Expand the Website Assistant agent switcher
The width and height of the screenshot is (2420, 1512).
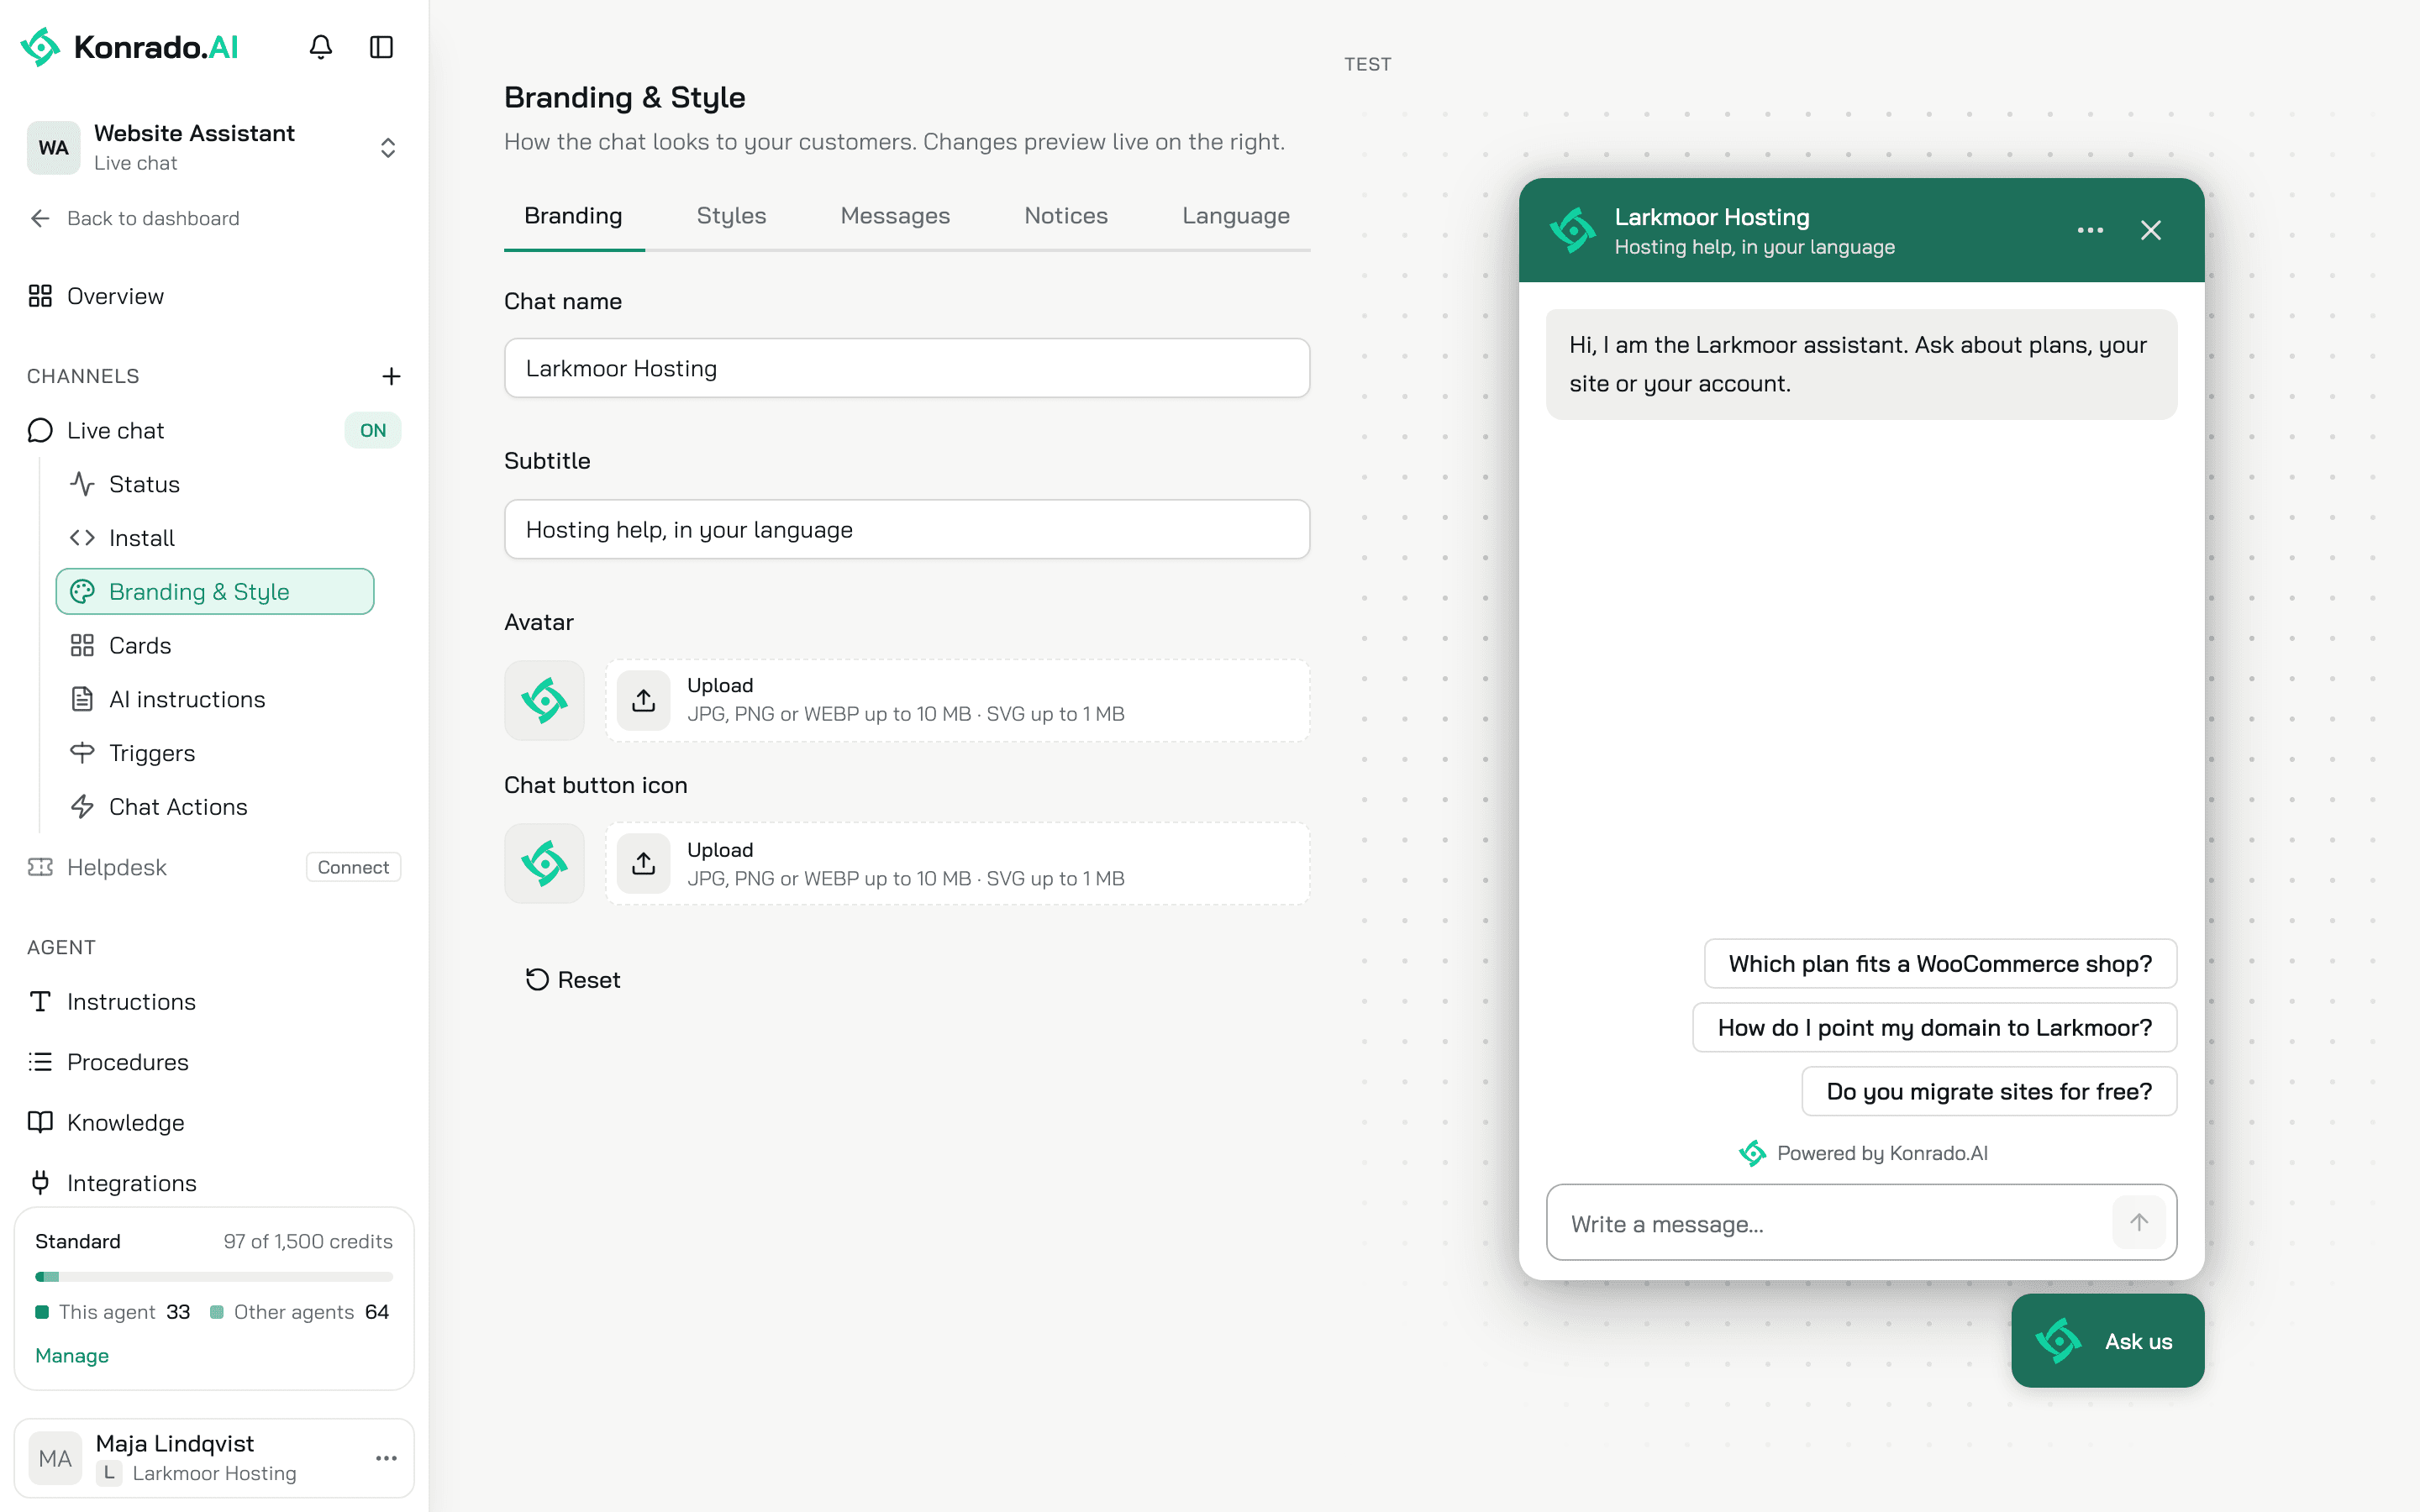(388, 148)
